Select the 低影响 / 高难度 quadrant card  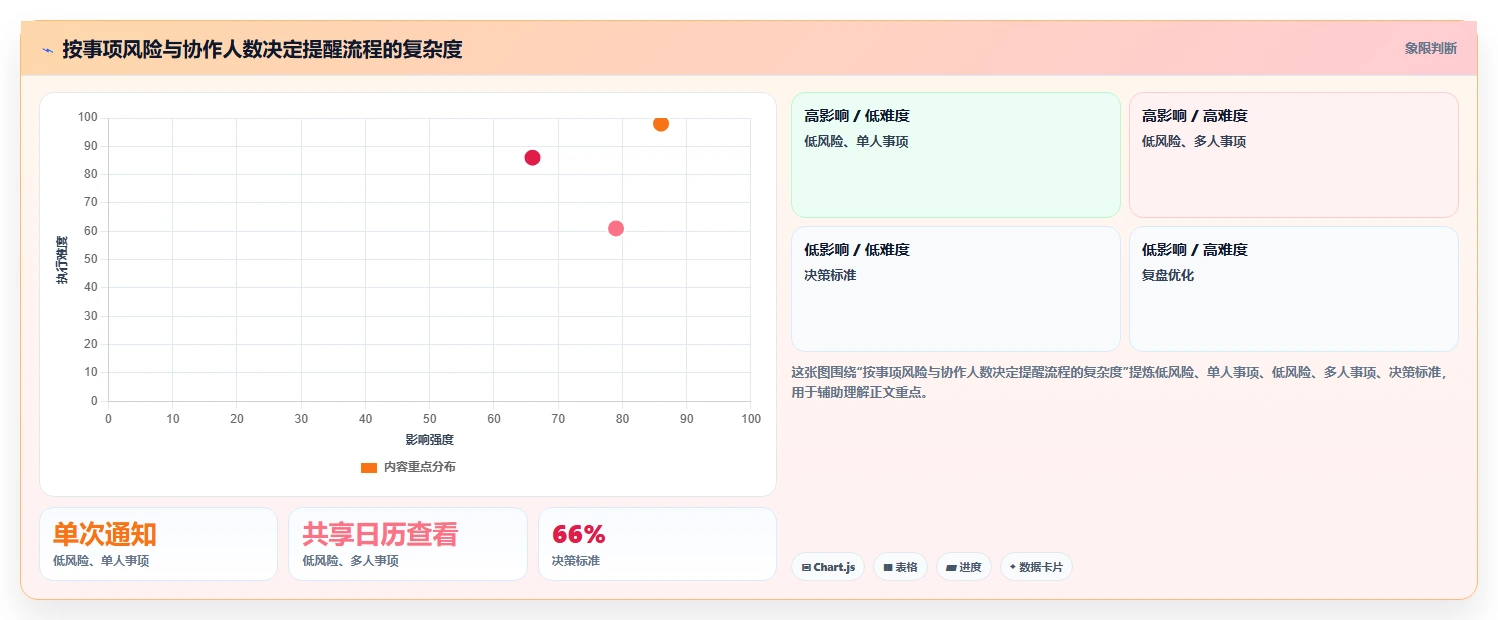click(x=1293, y=289)
